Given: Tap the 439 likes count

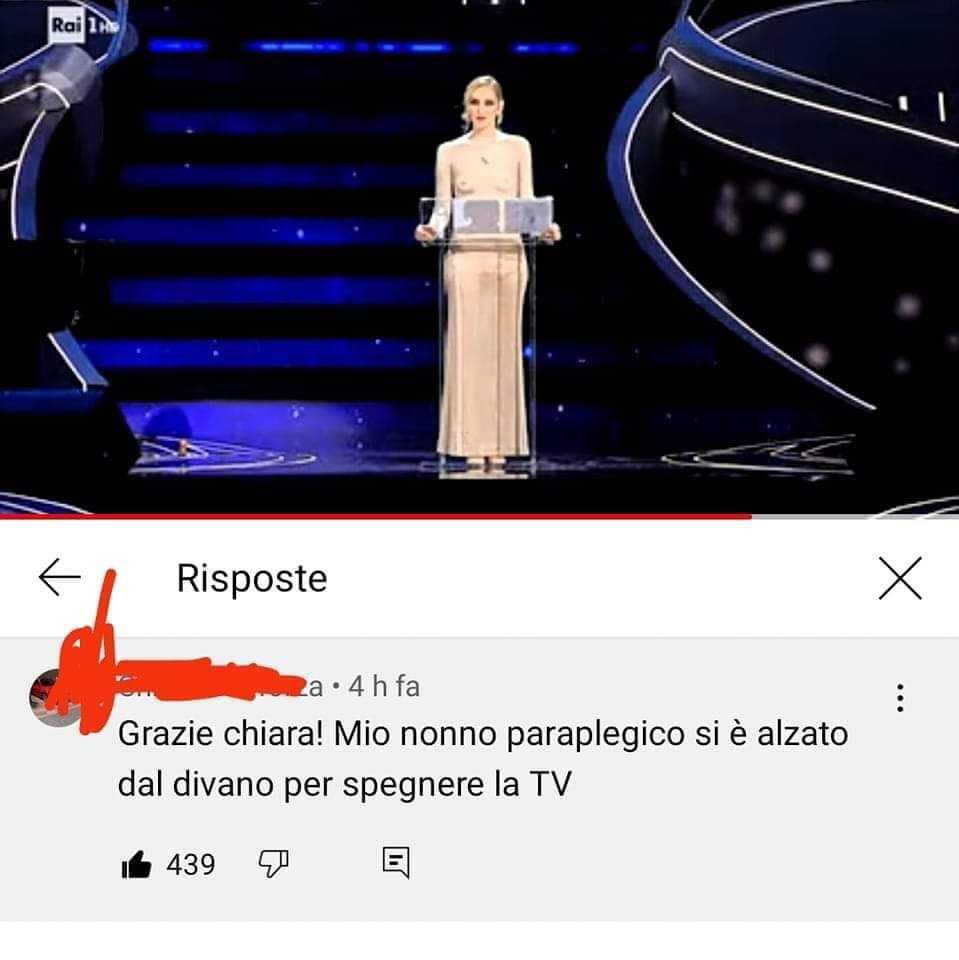Looking at the screenshot, I should (191, 864).
